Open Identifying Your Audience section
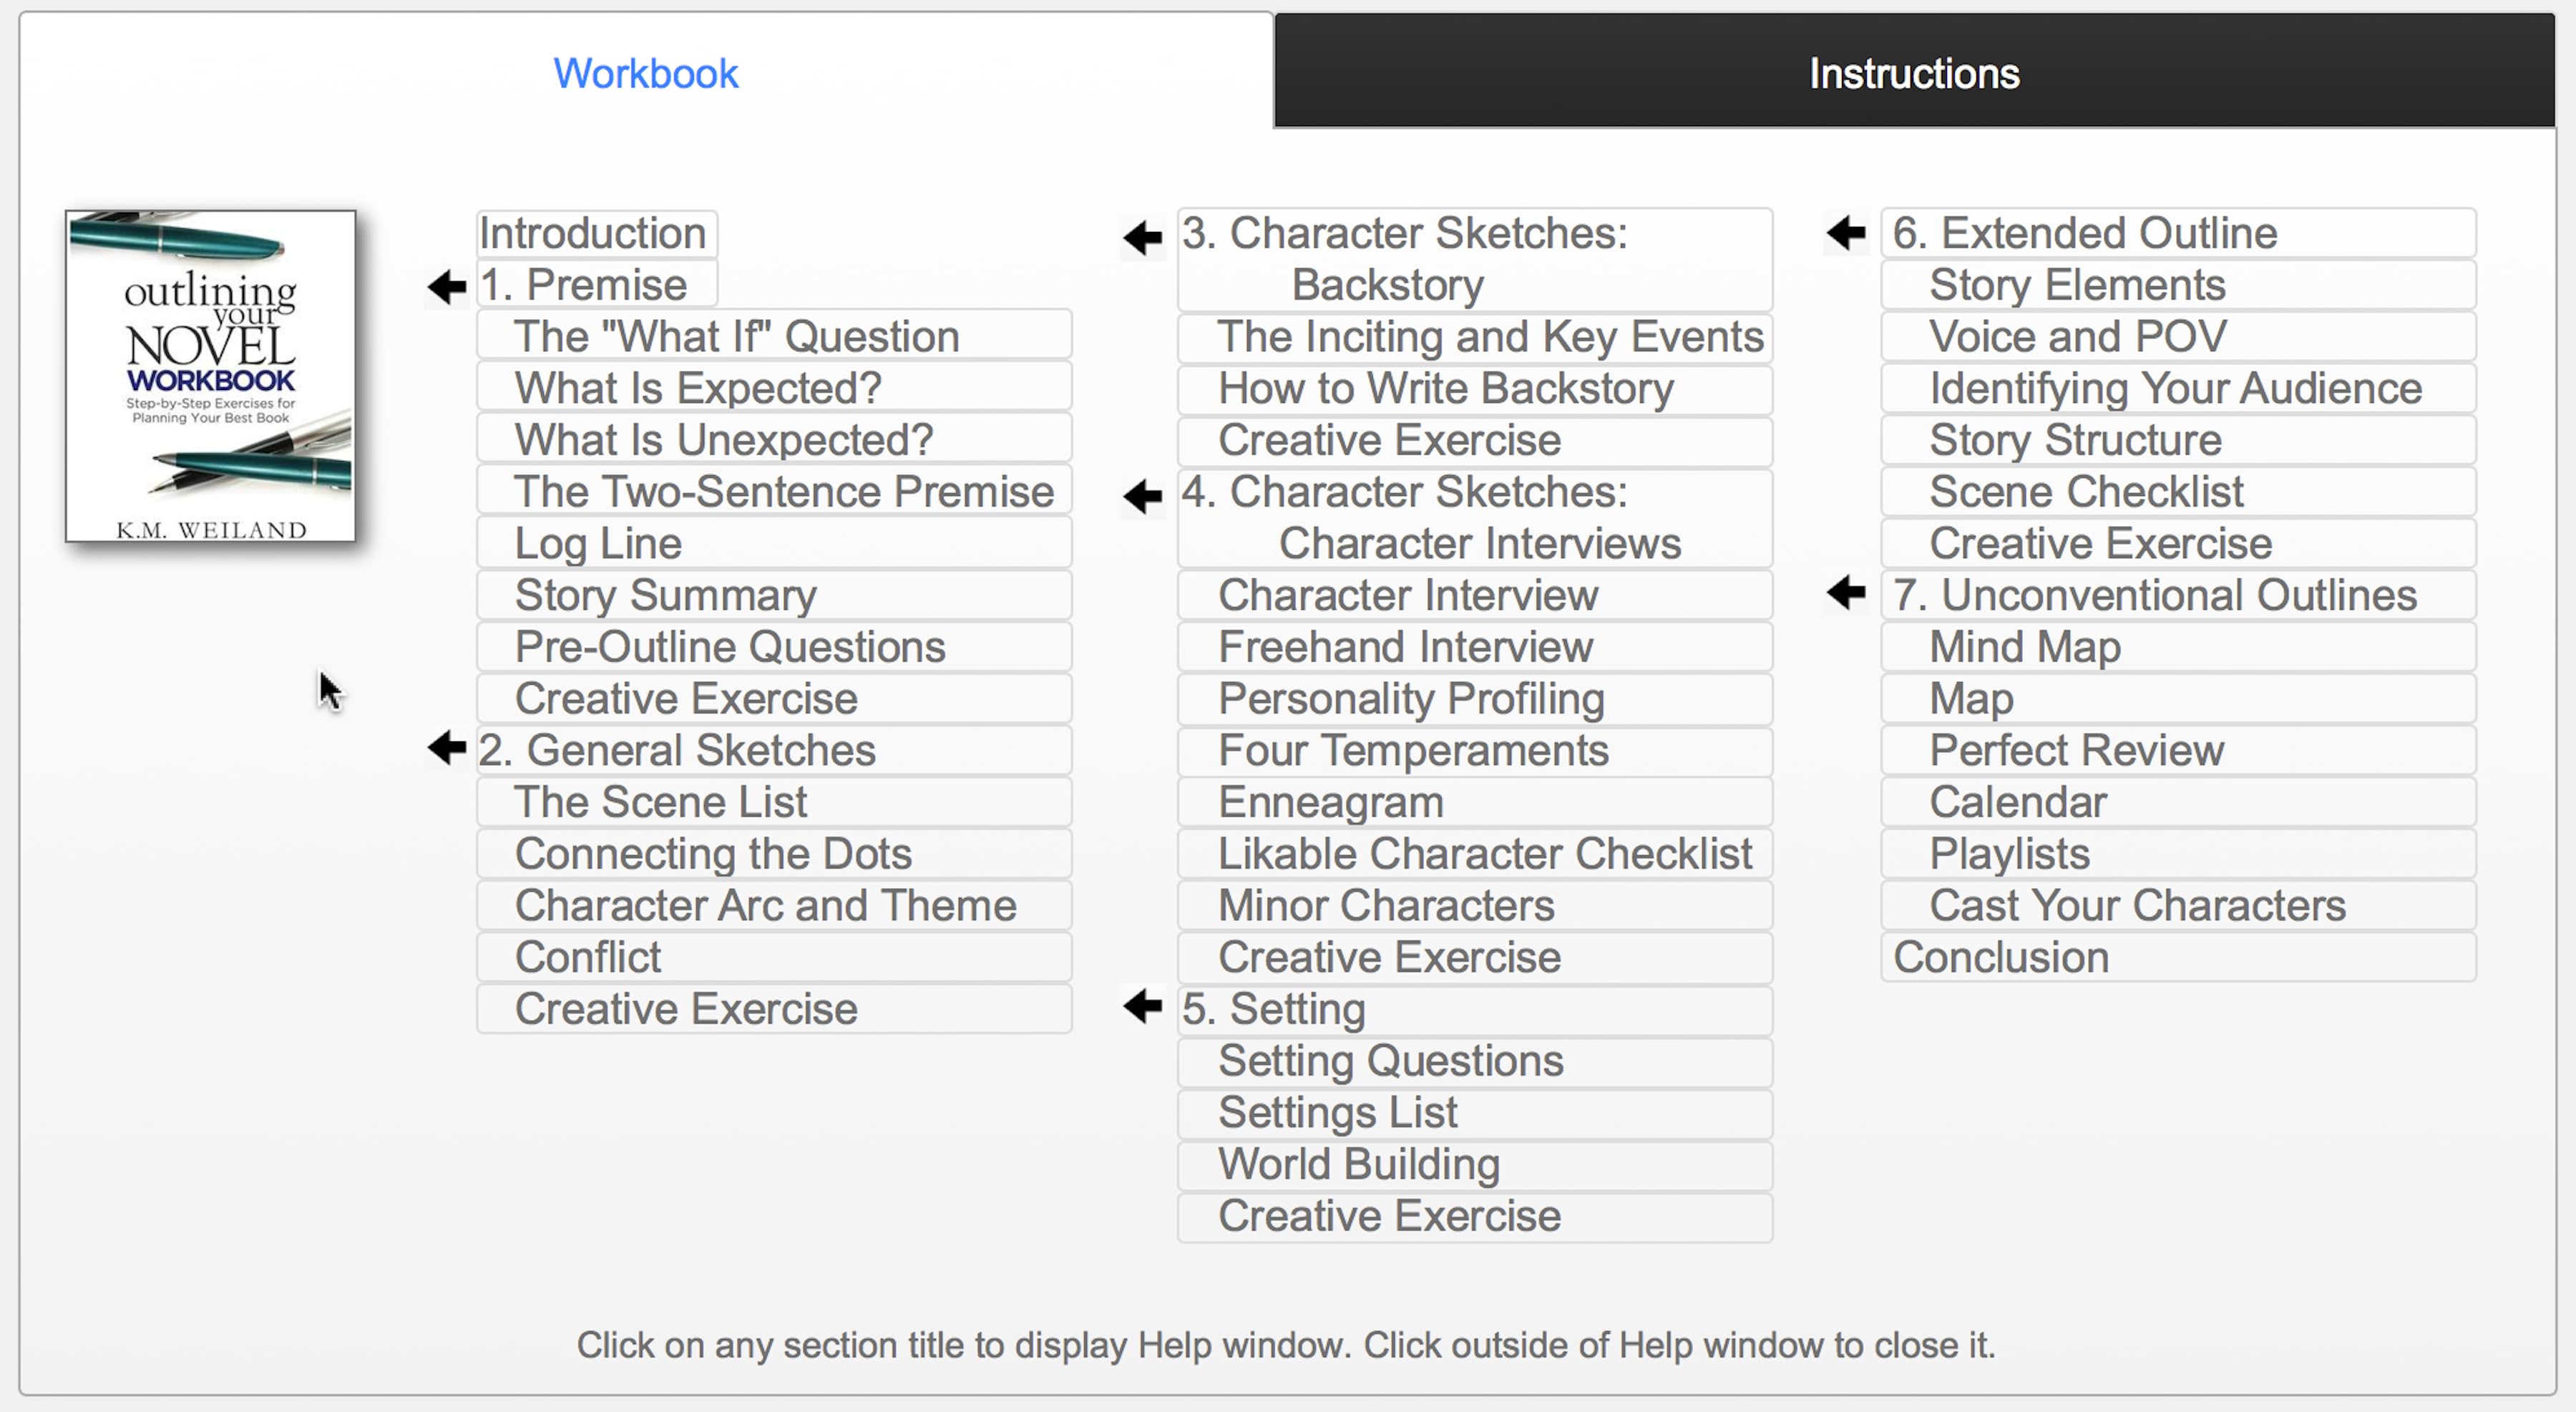 pyautogui.click(x=2177, y=388)
